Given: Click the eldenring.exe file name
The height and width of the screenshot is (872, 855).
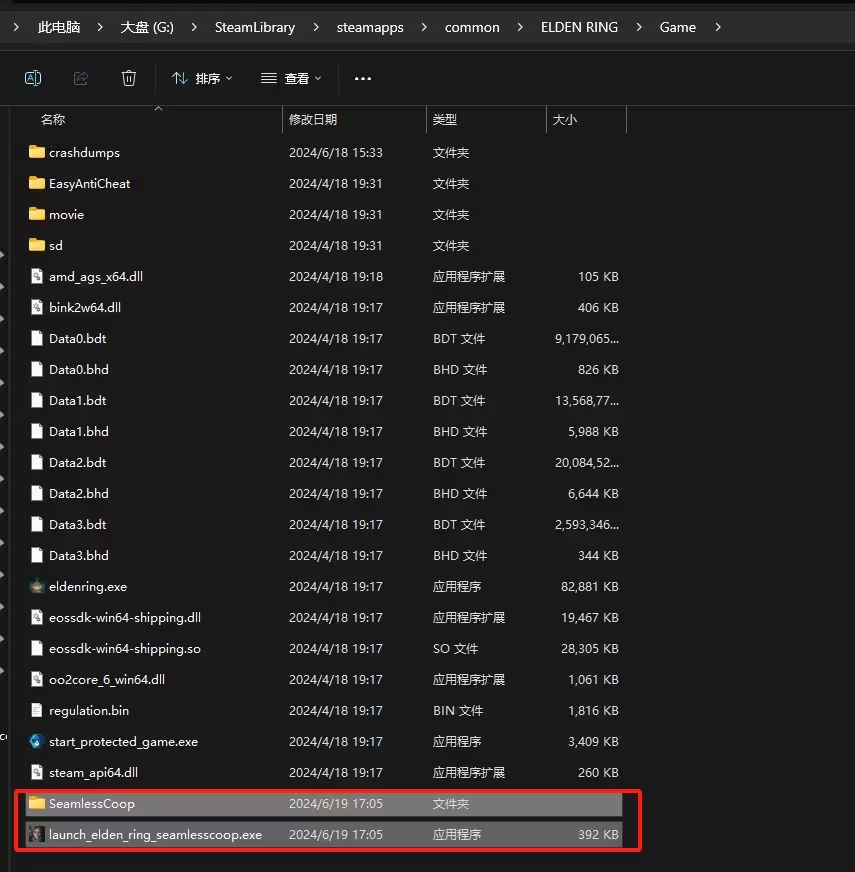Looking at the screenshot, I should tap(88, 587).
